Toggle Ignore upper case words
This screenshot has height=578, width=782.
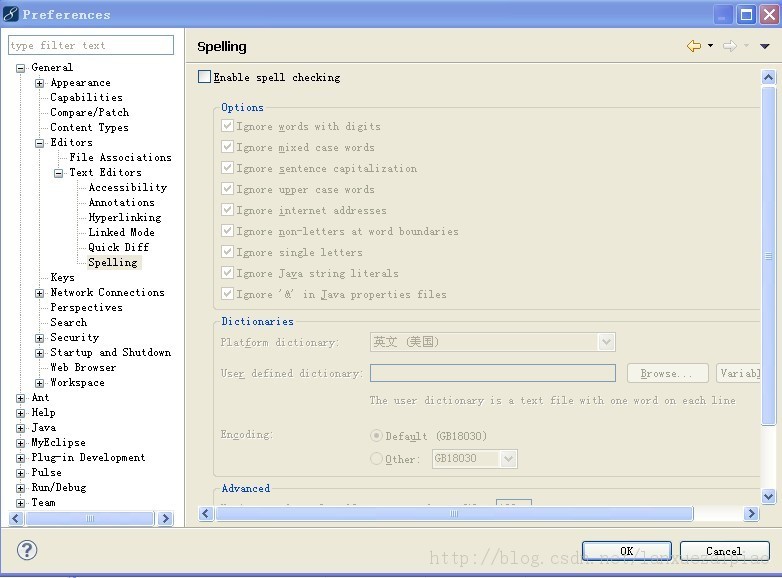pos(227,189)
